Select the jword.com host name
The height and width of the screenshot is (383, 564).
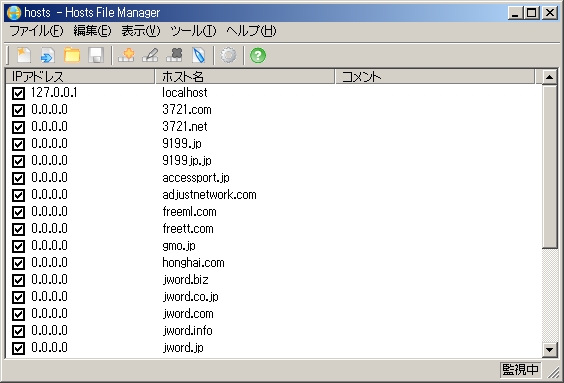(x=188, y=314)
